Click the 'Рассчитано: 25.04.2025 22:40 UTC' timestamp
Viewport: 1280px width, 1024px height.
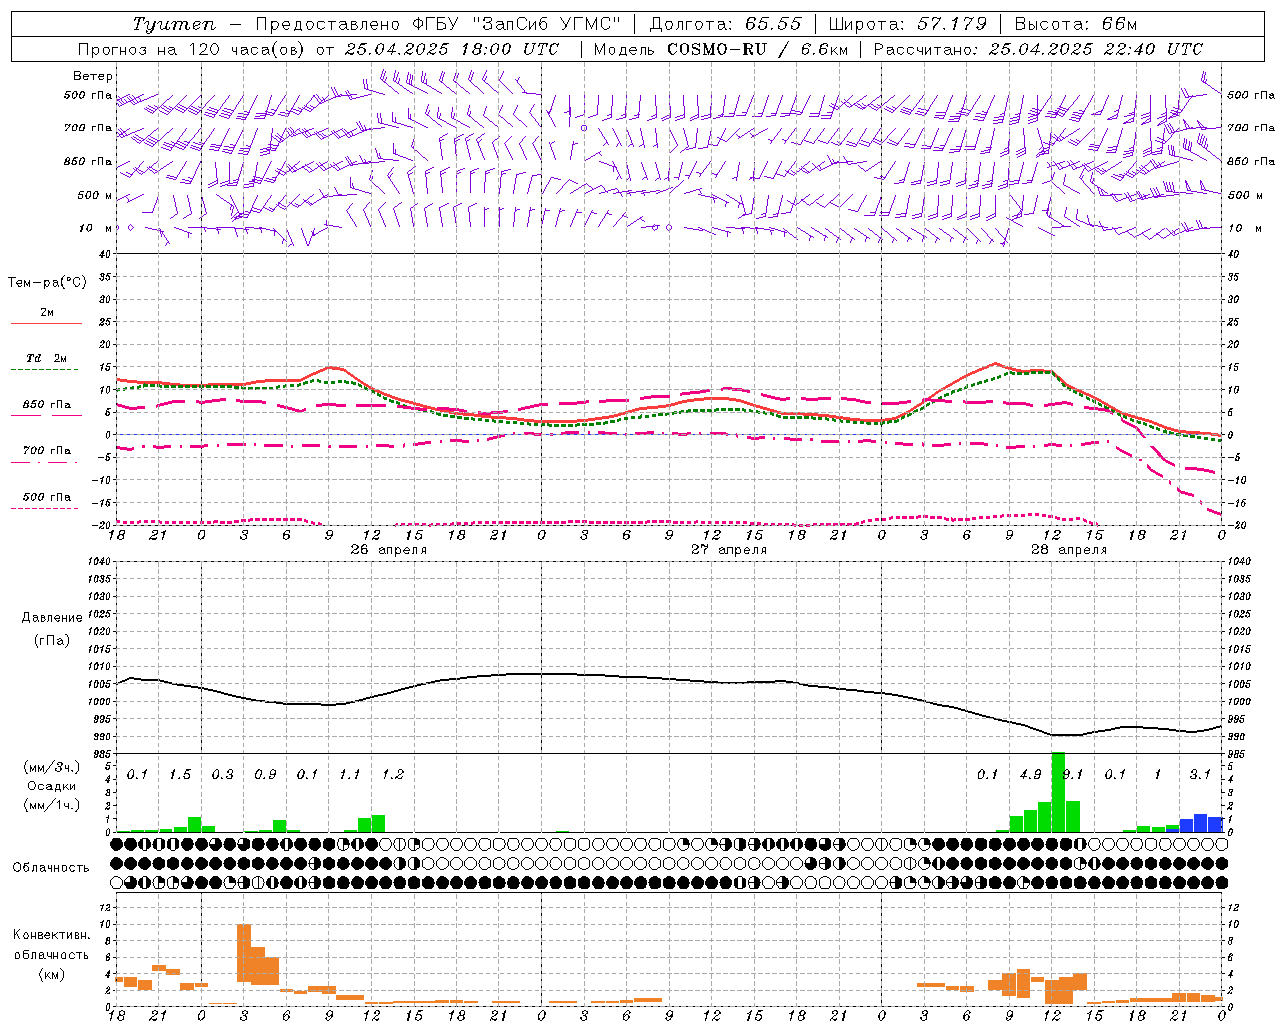coord(1038,49)
